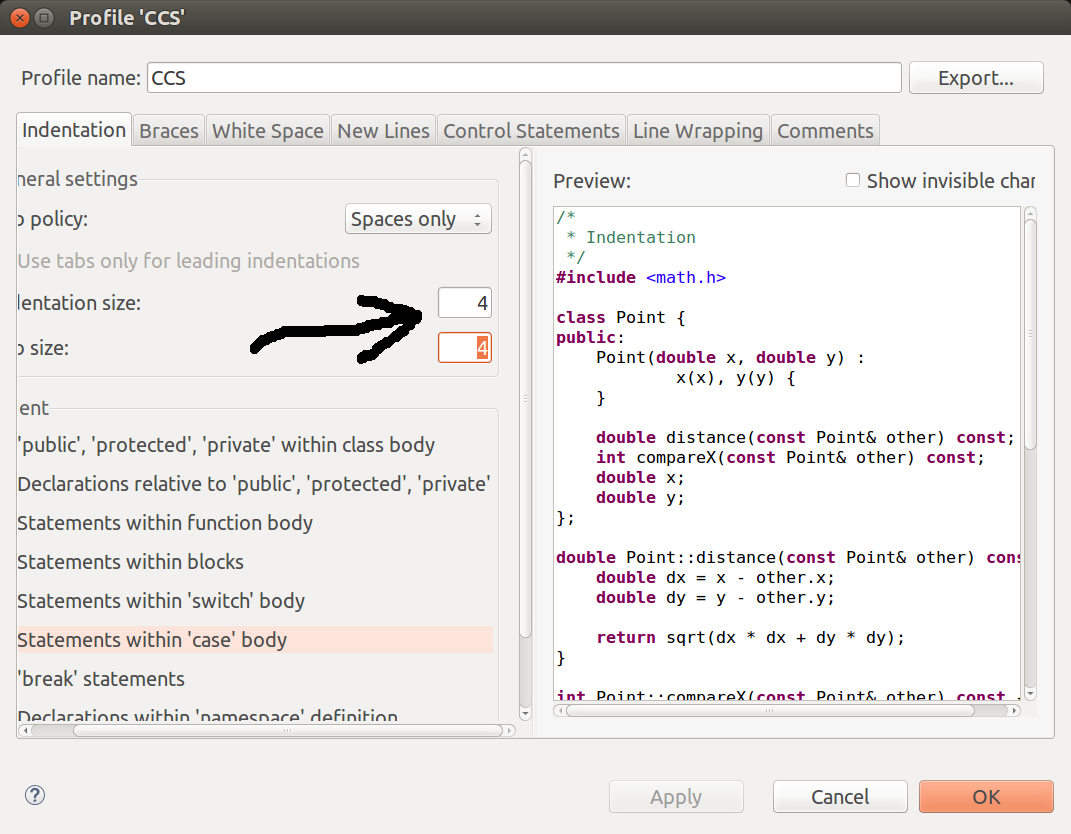The image size is (1071, 834).
Task: Open the help icon in bottom left corner
Action: pyautogui.click(x=34, y=795)
